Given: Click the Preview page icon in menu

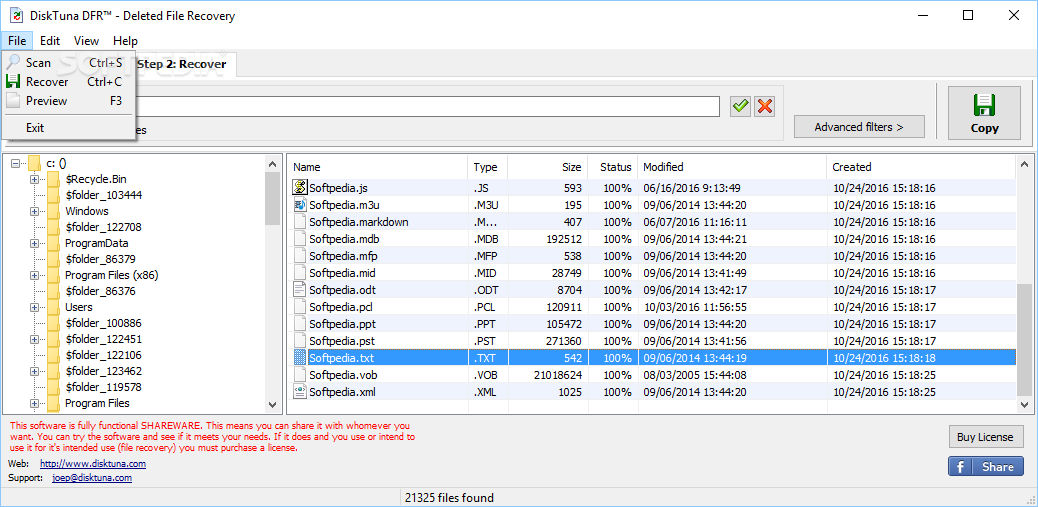Looking at the screenshot, I should coord(13,101).
